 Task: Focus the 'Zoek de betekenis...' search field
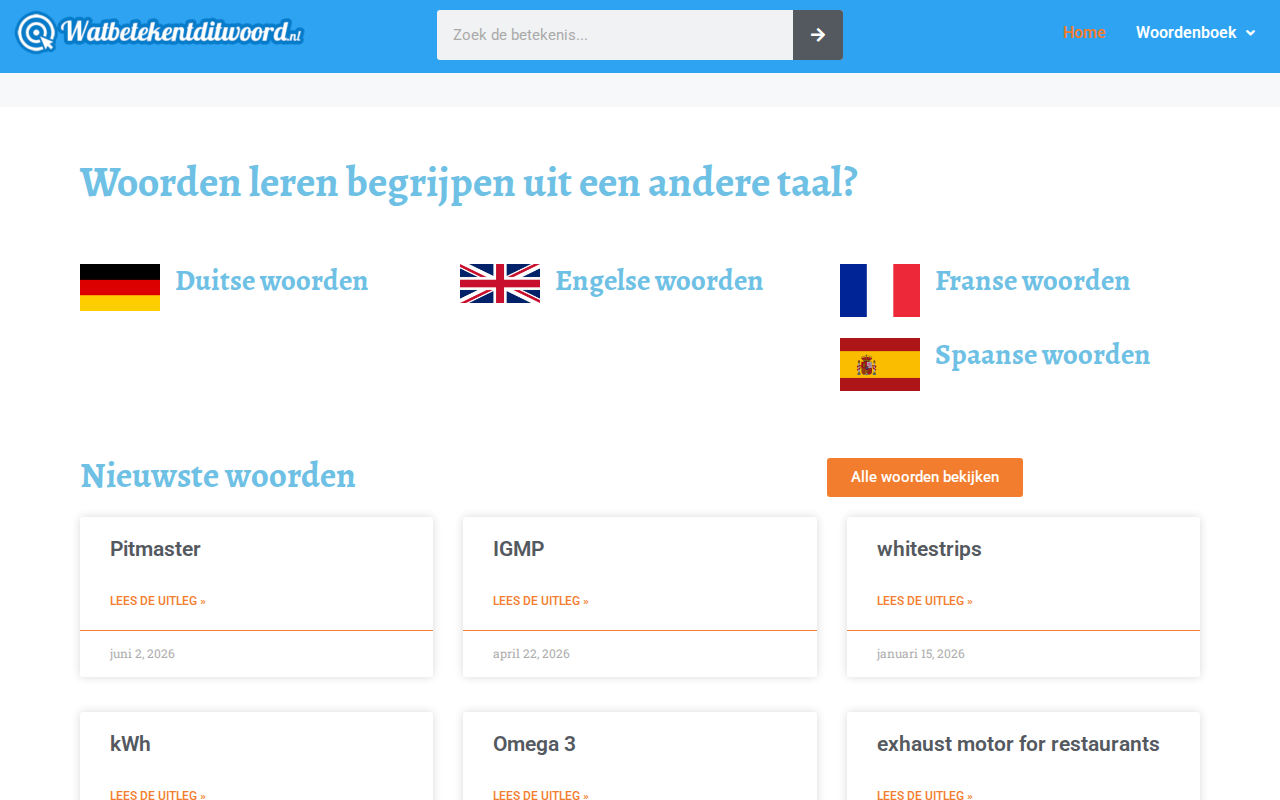coord(615,35)
